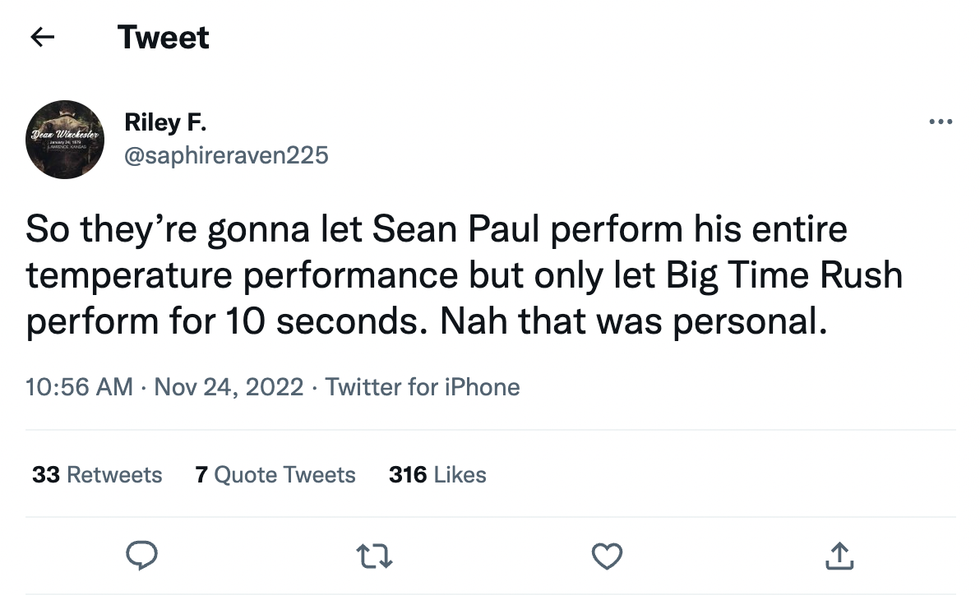Image resolution: width=980 pixels, height=595 pixels.
Task: See who gave the 316 Likes
Action: click(x=437, y=474)
